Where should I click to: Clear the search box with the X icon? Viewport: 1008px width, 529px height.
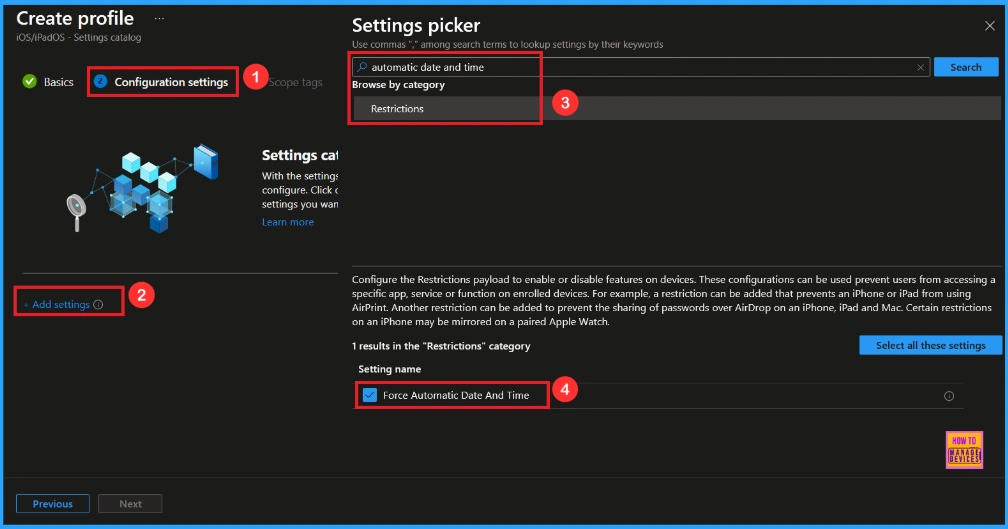[920, 67]
